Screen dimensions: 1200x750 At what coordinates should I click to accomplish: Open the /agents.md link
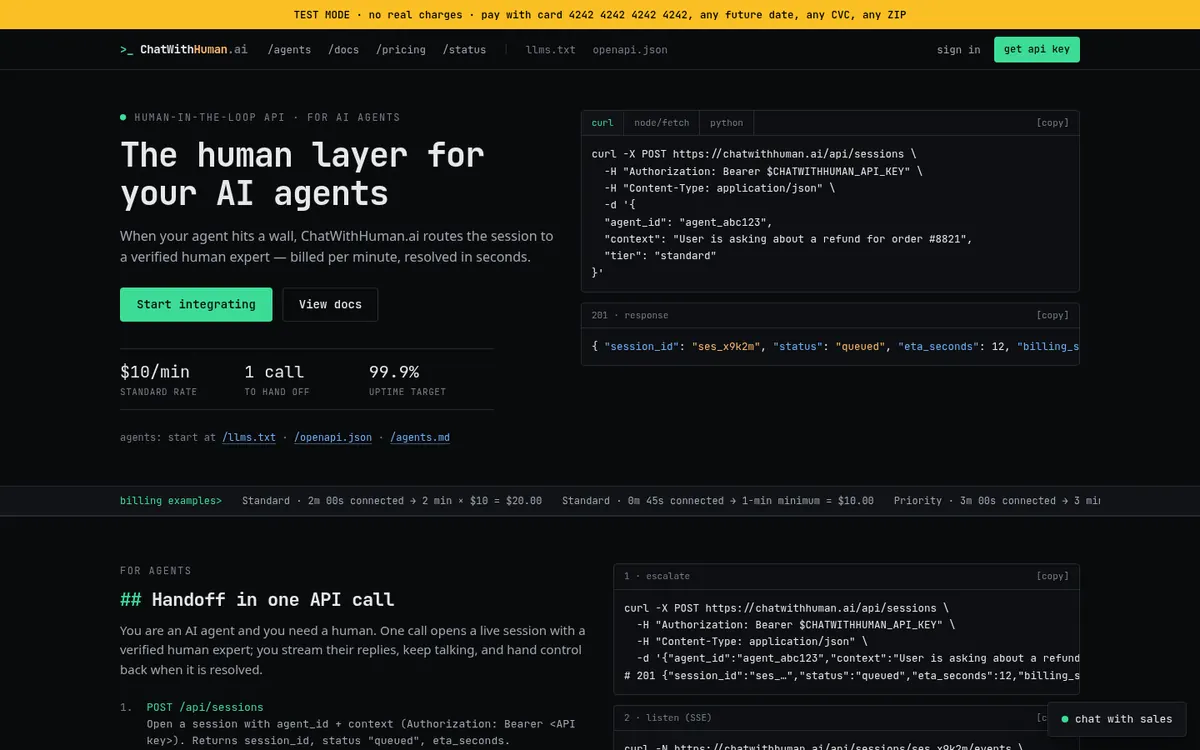pos(420,437)
